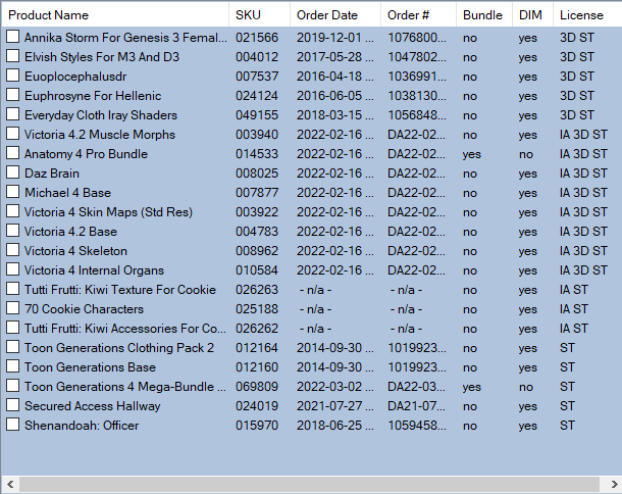Screen dimensions: 622x494
Task: Click the Order Date column header
Action: 335,15
